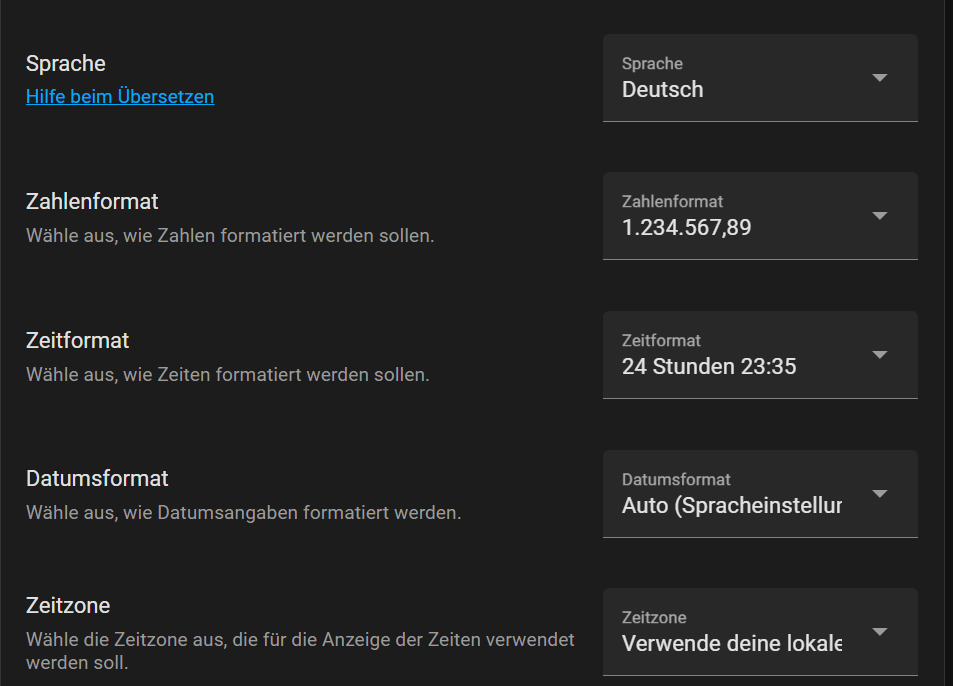
Task: Click the Zeitformat setting heading
Action: (x=78, y=341)
